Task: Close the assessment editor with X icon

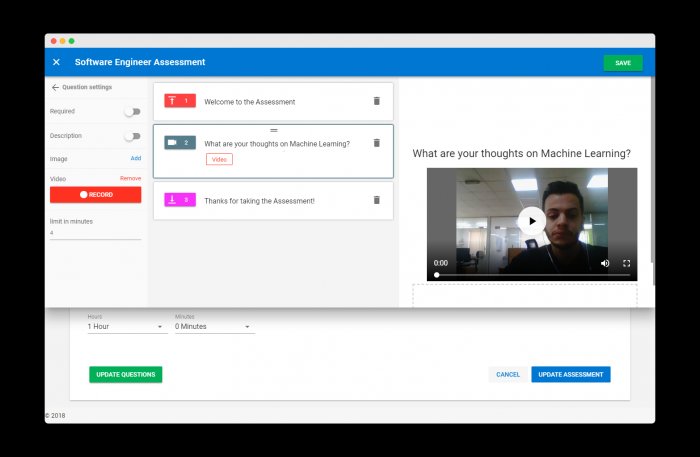Action: pyautogui.click(x=56, y=62)
